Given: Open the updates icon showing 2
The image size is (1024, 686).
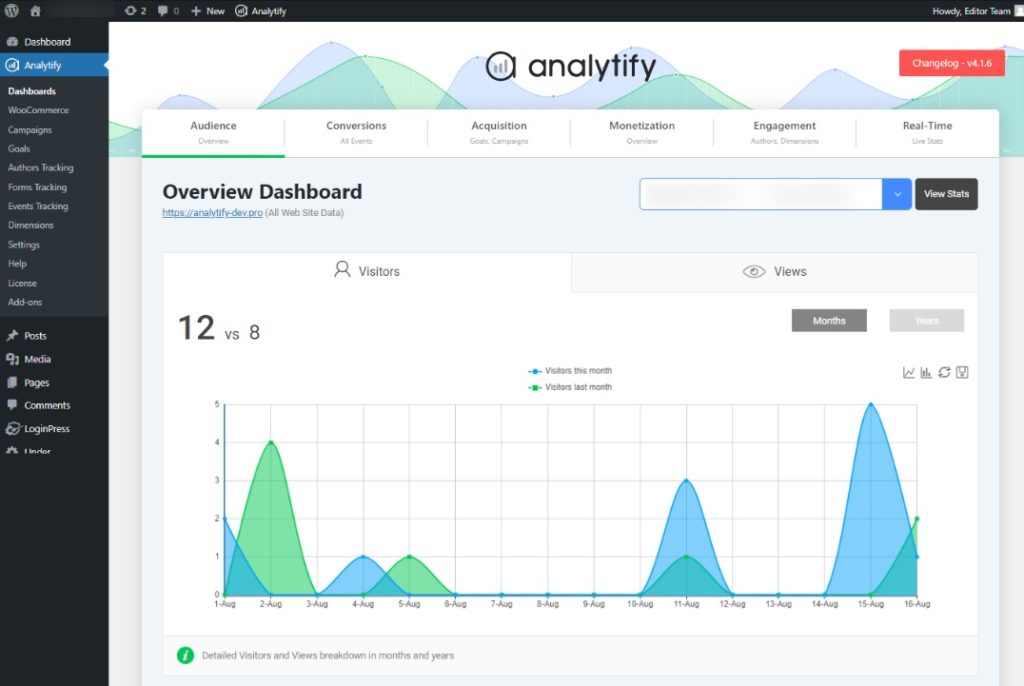Looking at the screenshot, I should tap(135, 10).
